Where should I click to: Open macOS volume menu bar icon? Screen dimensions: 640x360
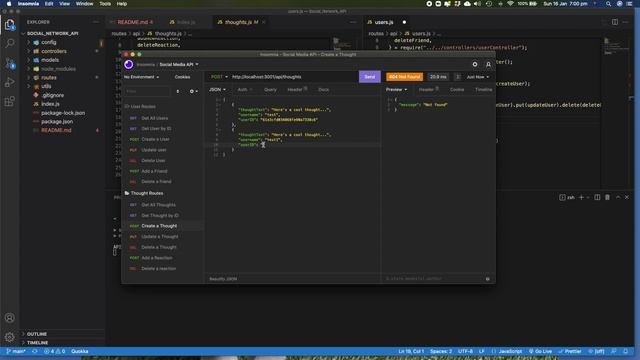(x=477, y=4)
